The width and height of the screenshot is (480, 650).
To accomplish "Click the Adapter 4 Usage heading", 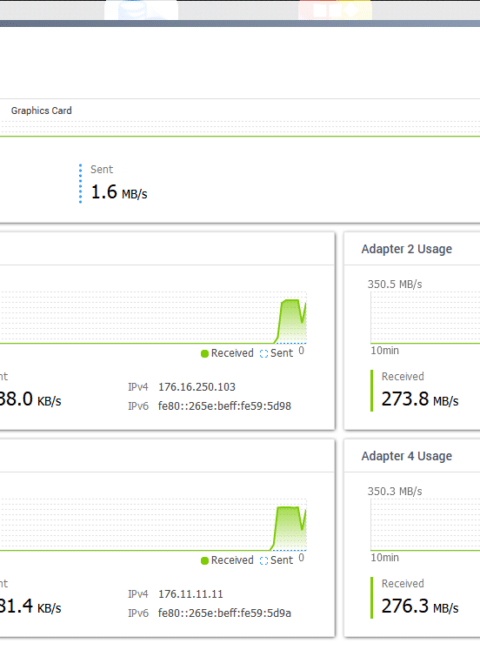I will pos(406,456).
